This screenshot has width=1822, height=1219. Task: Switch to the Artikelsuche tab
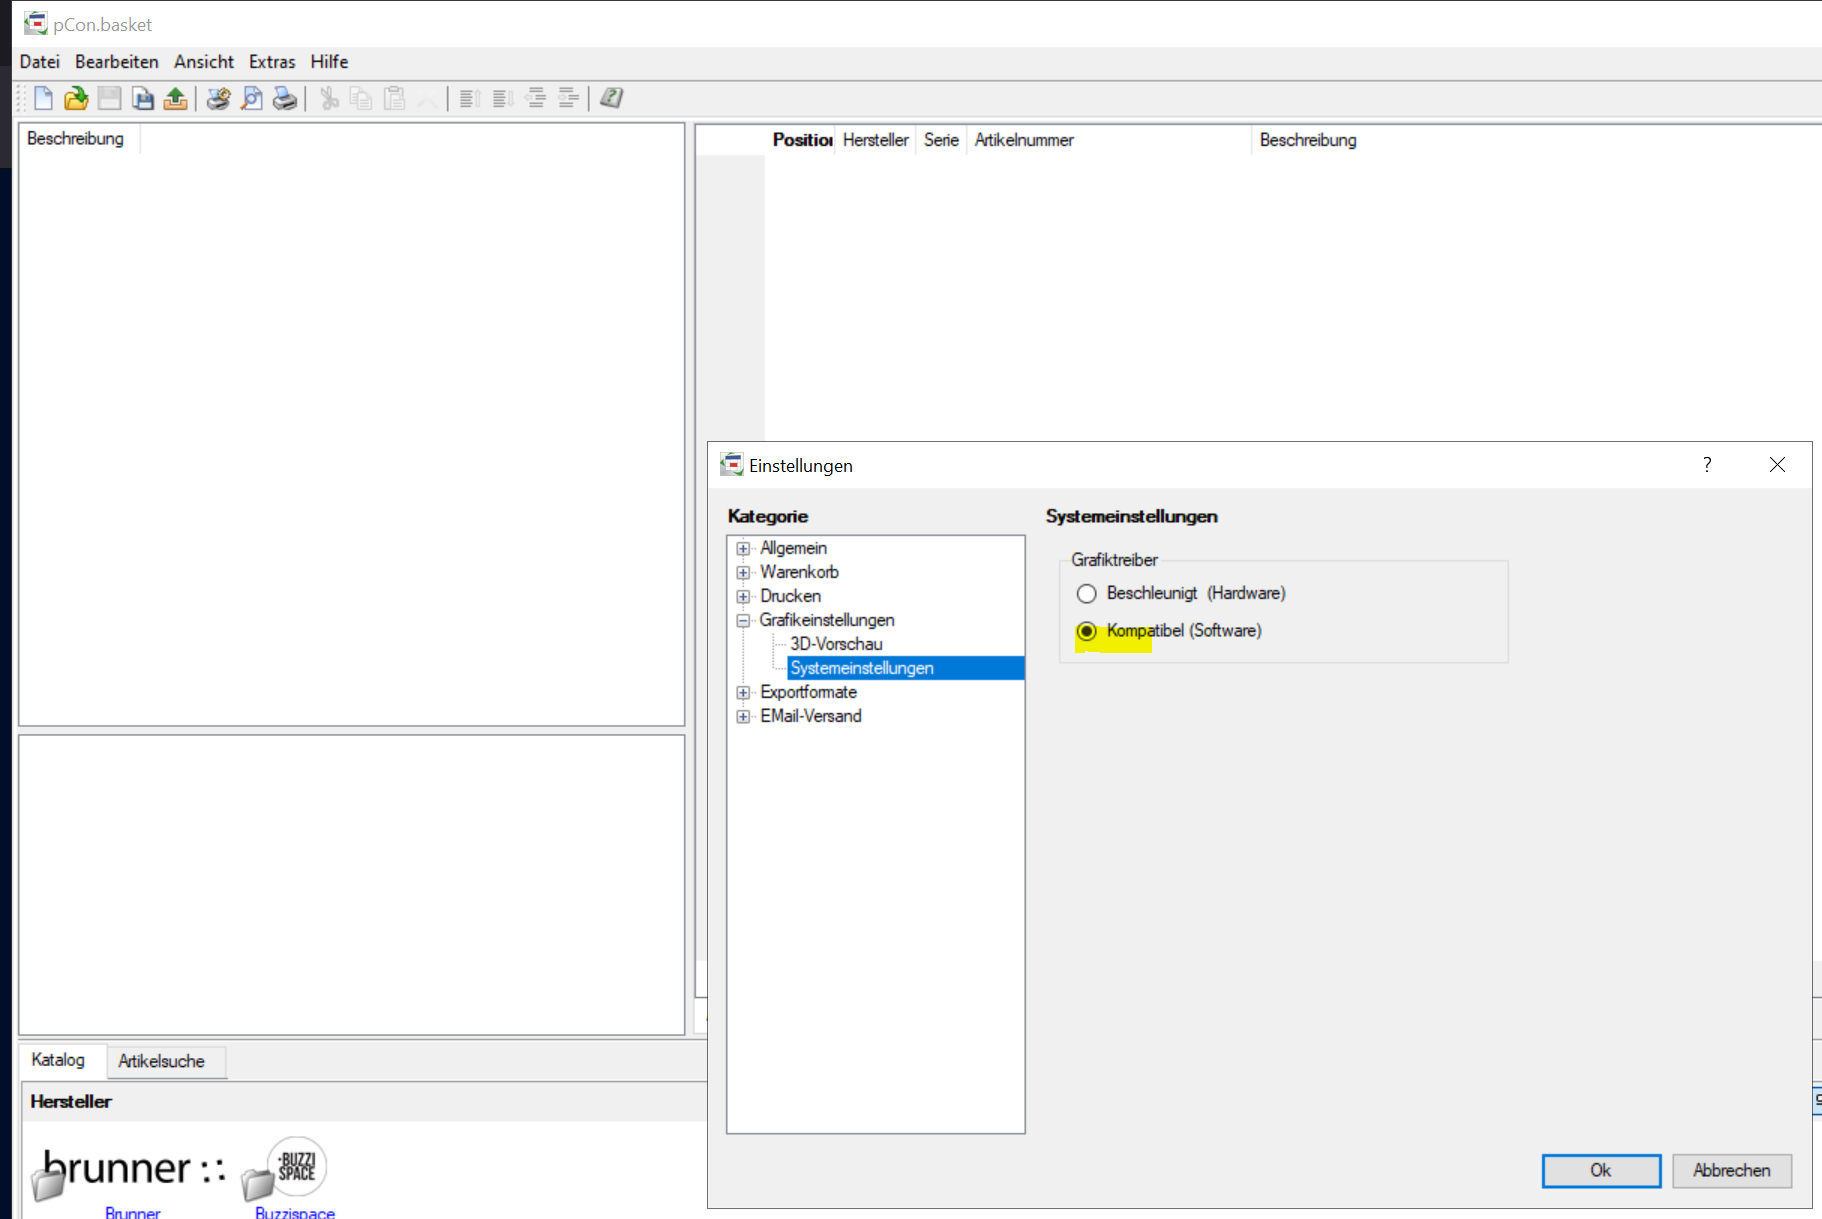161,1061
